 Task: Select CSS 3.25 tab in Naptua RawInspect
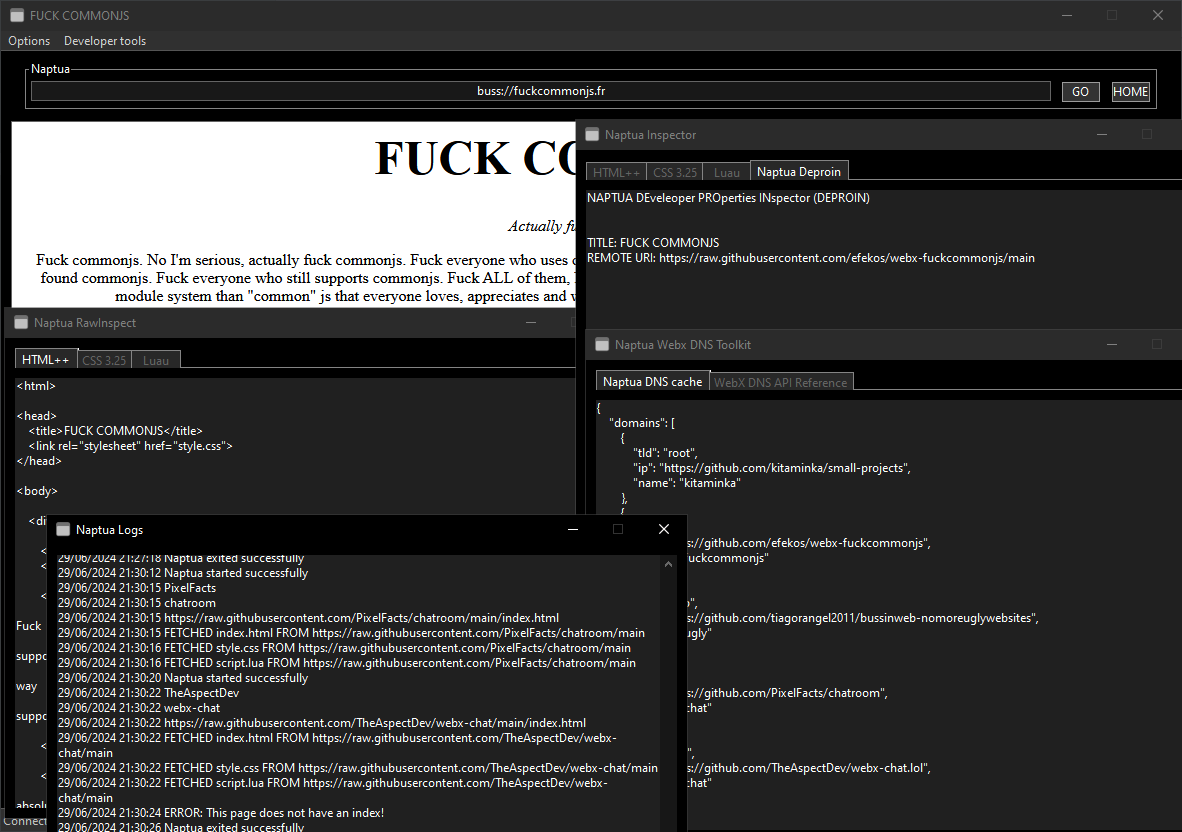[104, 361]
